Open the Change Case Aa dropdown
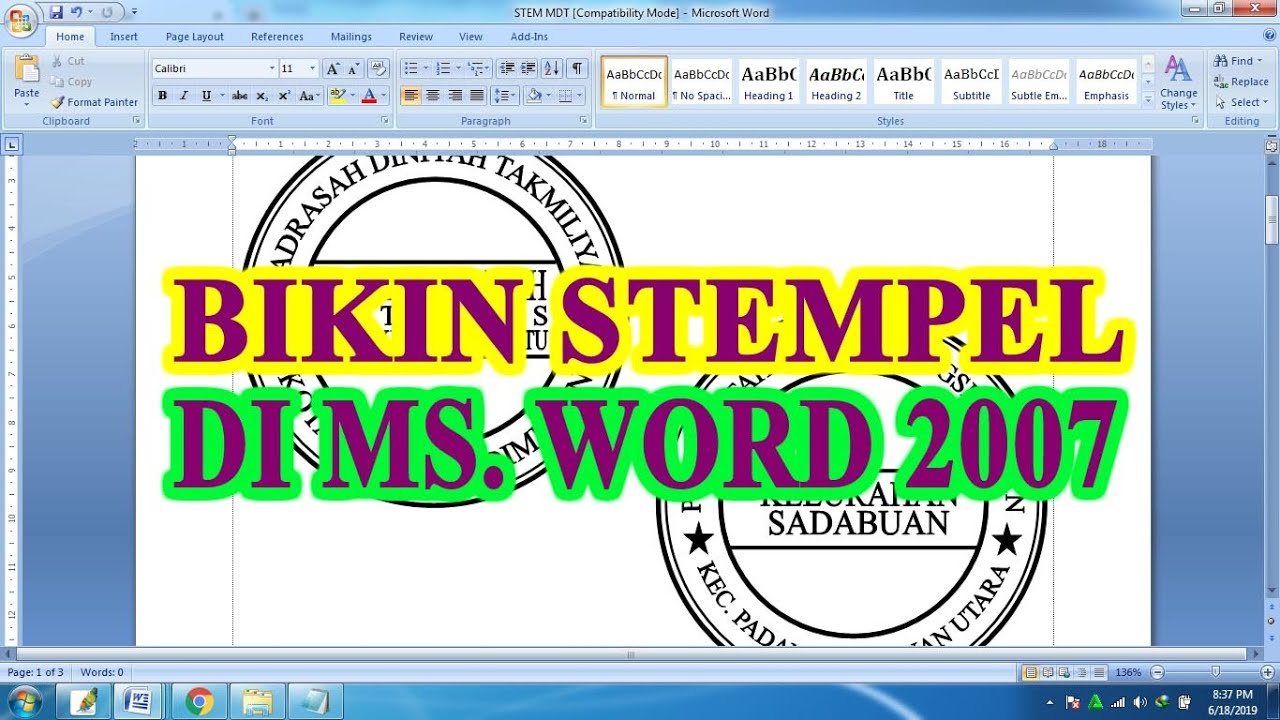1280x720 pixels. tap(310, 96)
